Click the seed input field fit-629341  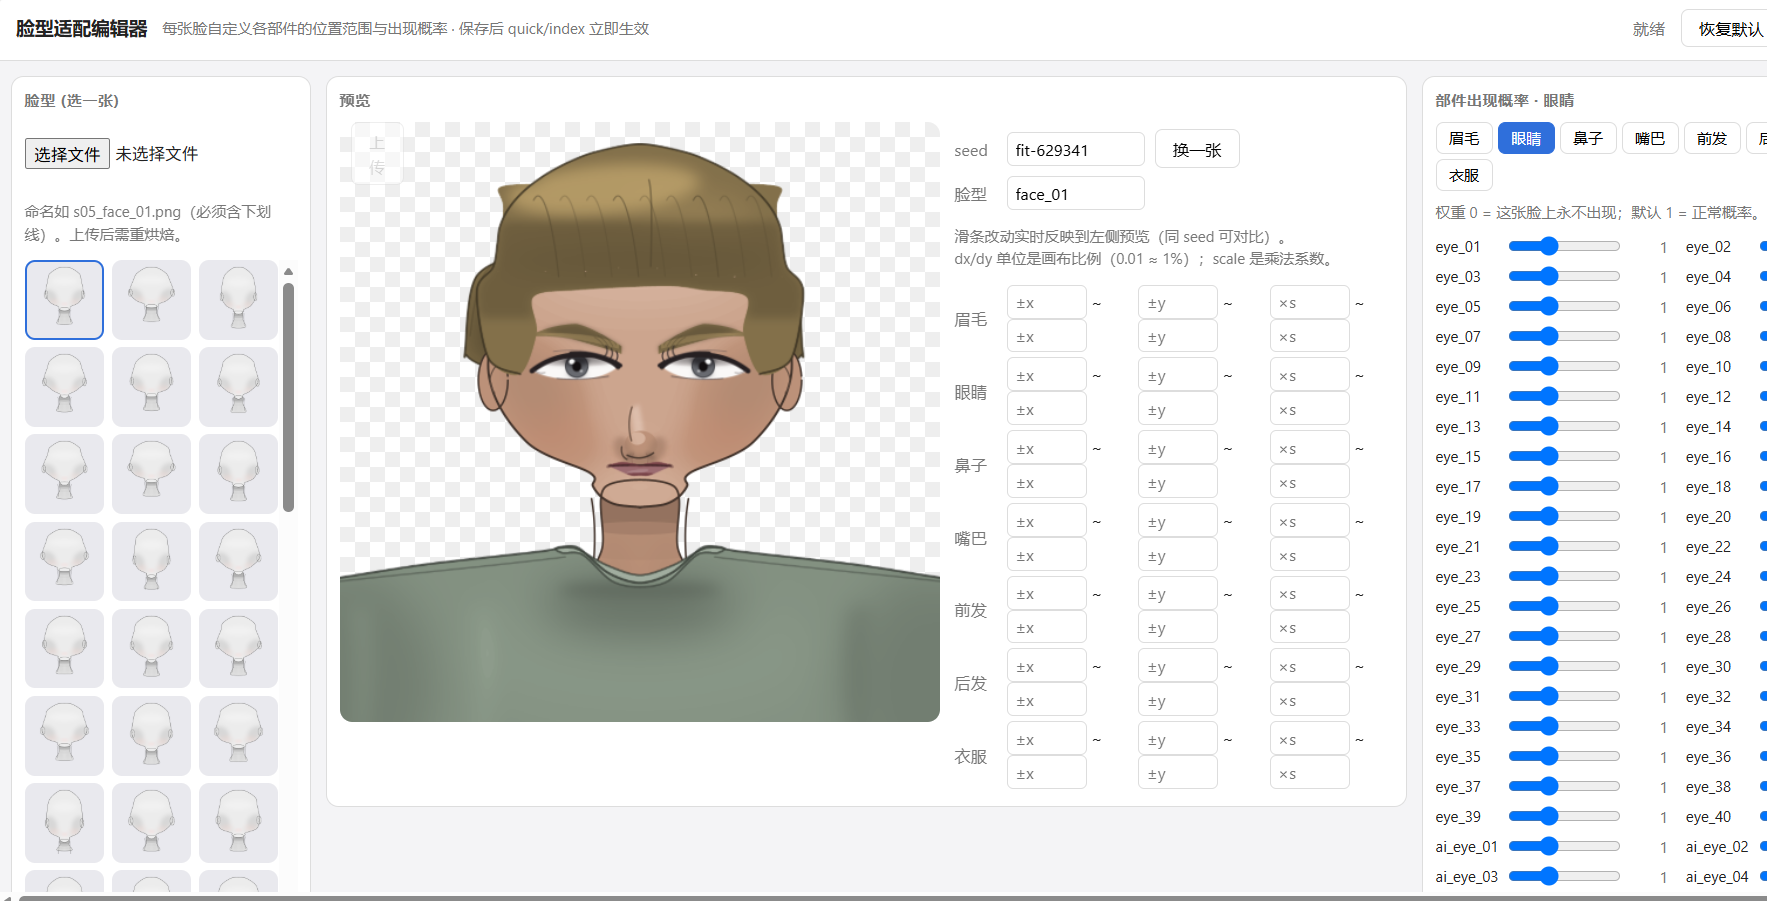[x=1075, y=150]
